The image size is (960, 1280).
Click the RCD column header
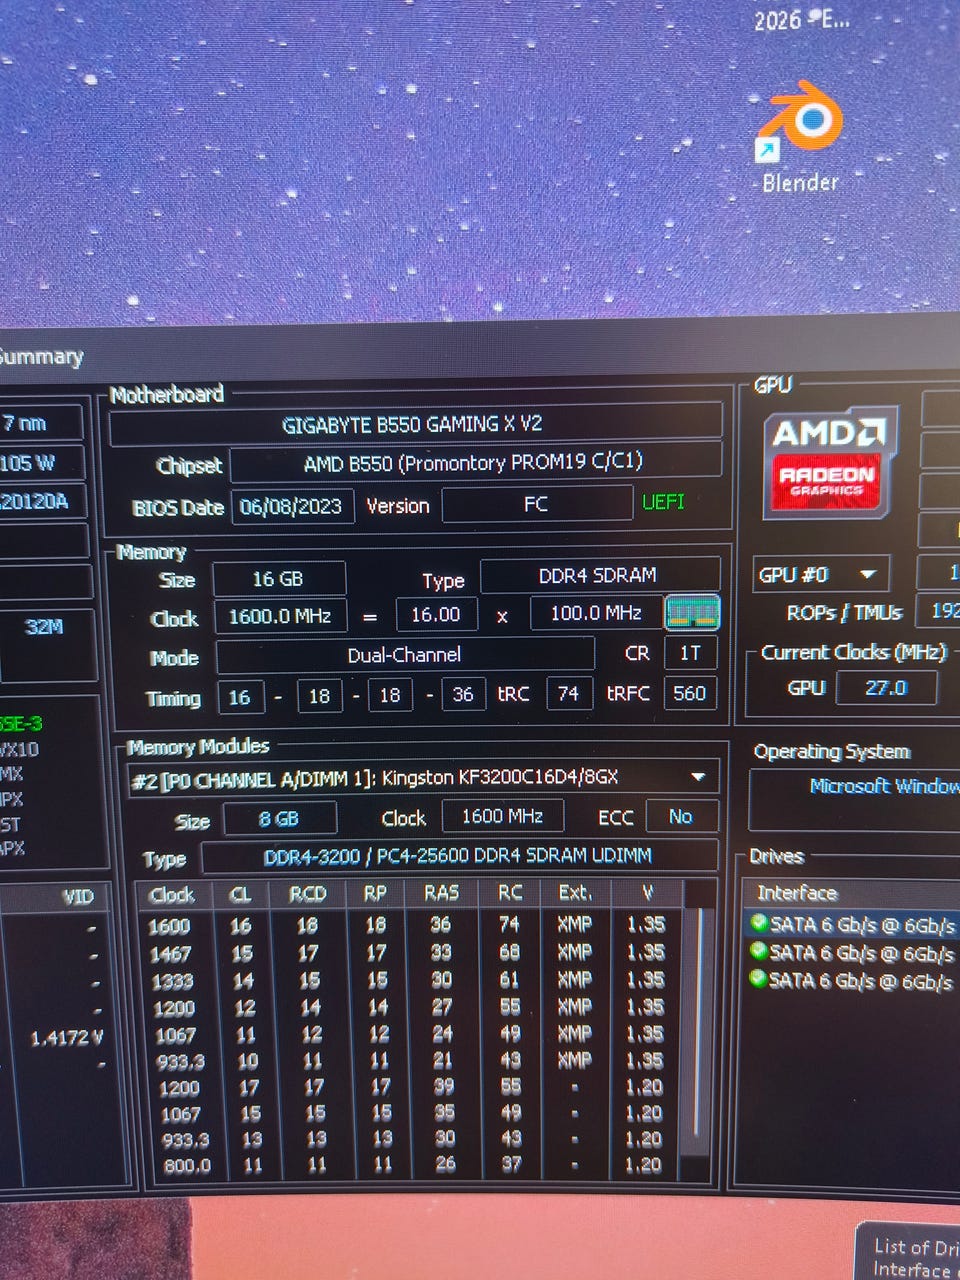pyautogui.click(x=308, y=894)
